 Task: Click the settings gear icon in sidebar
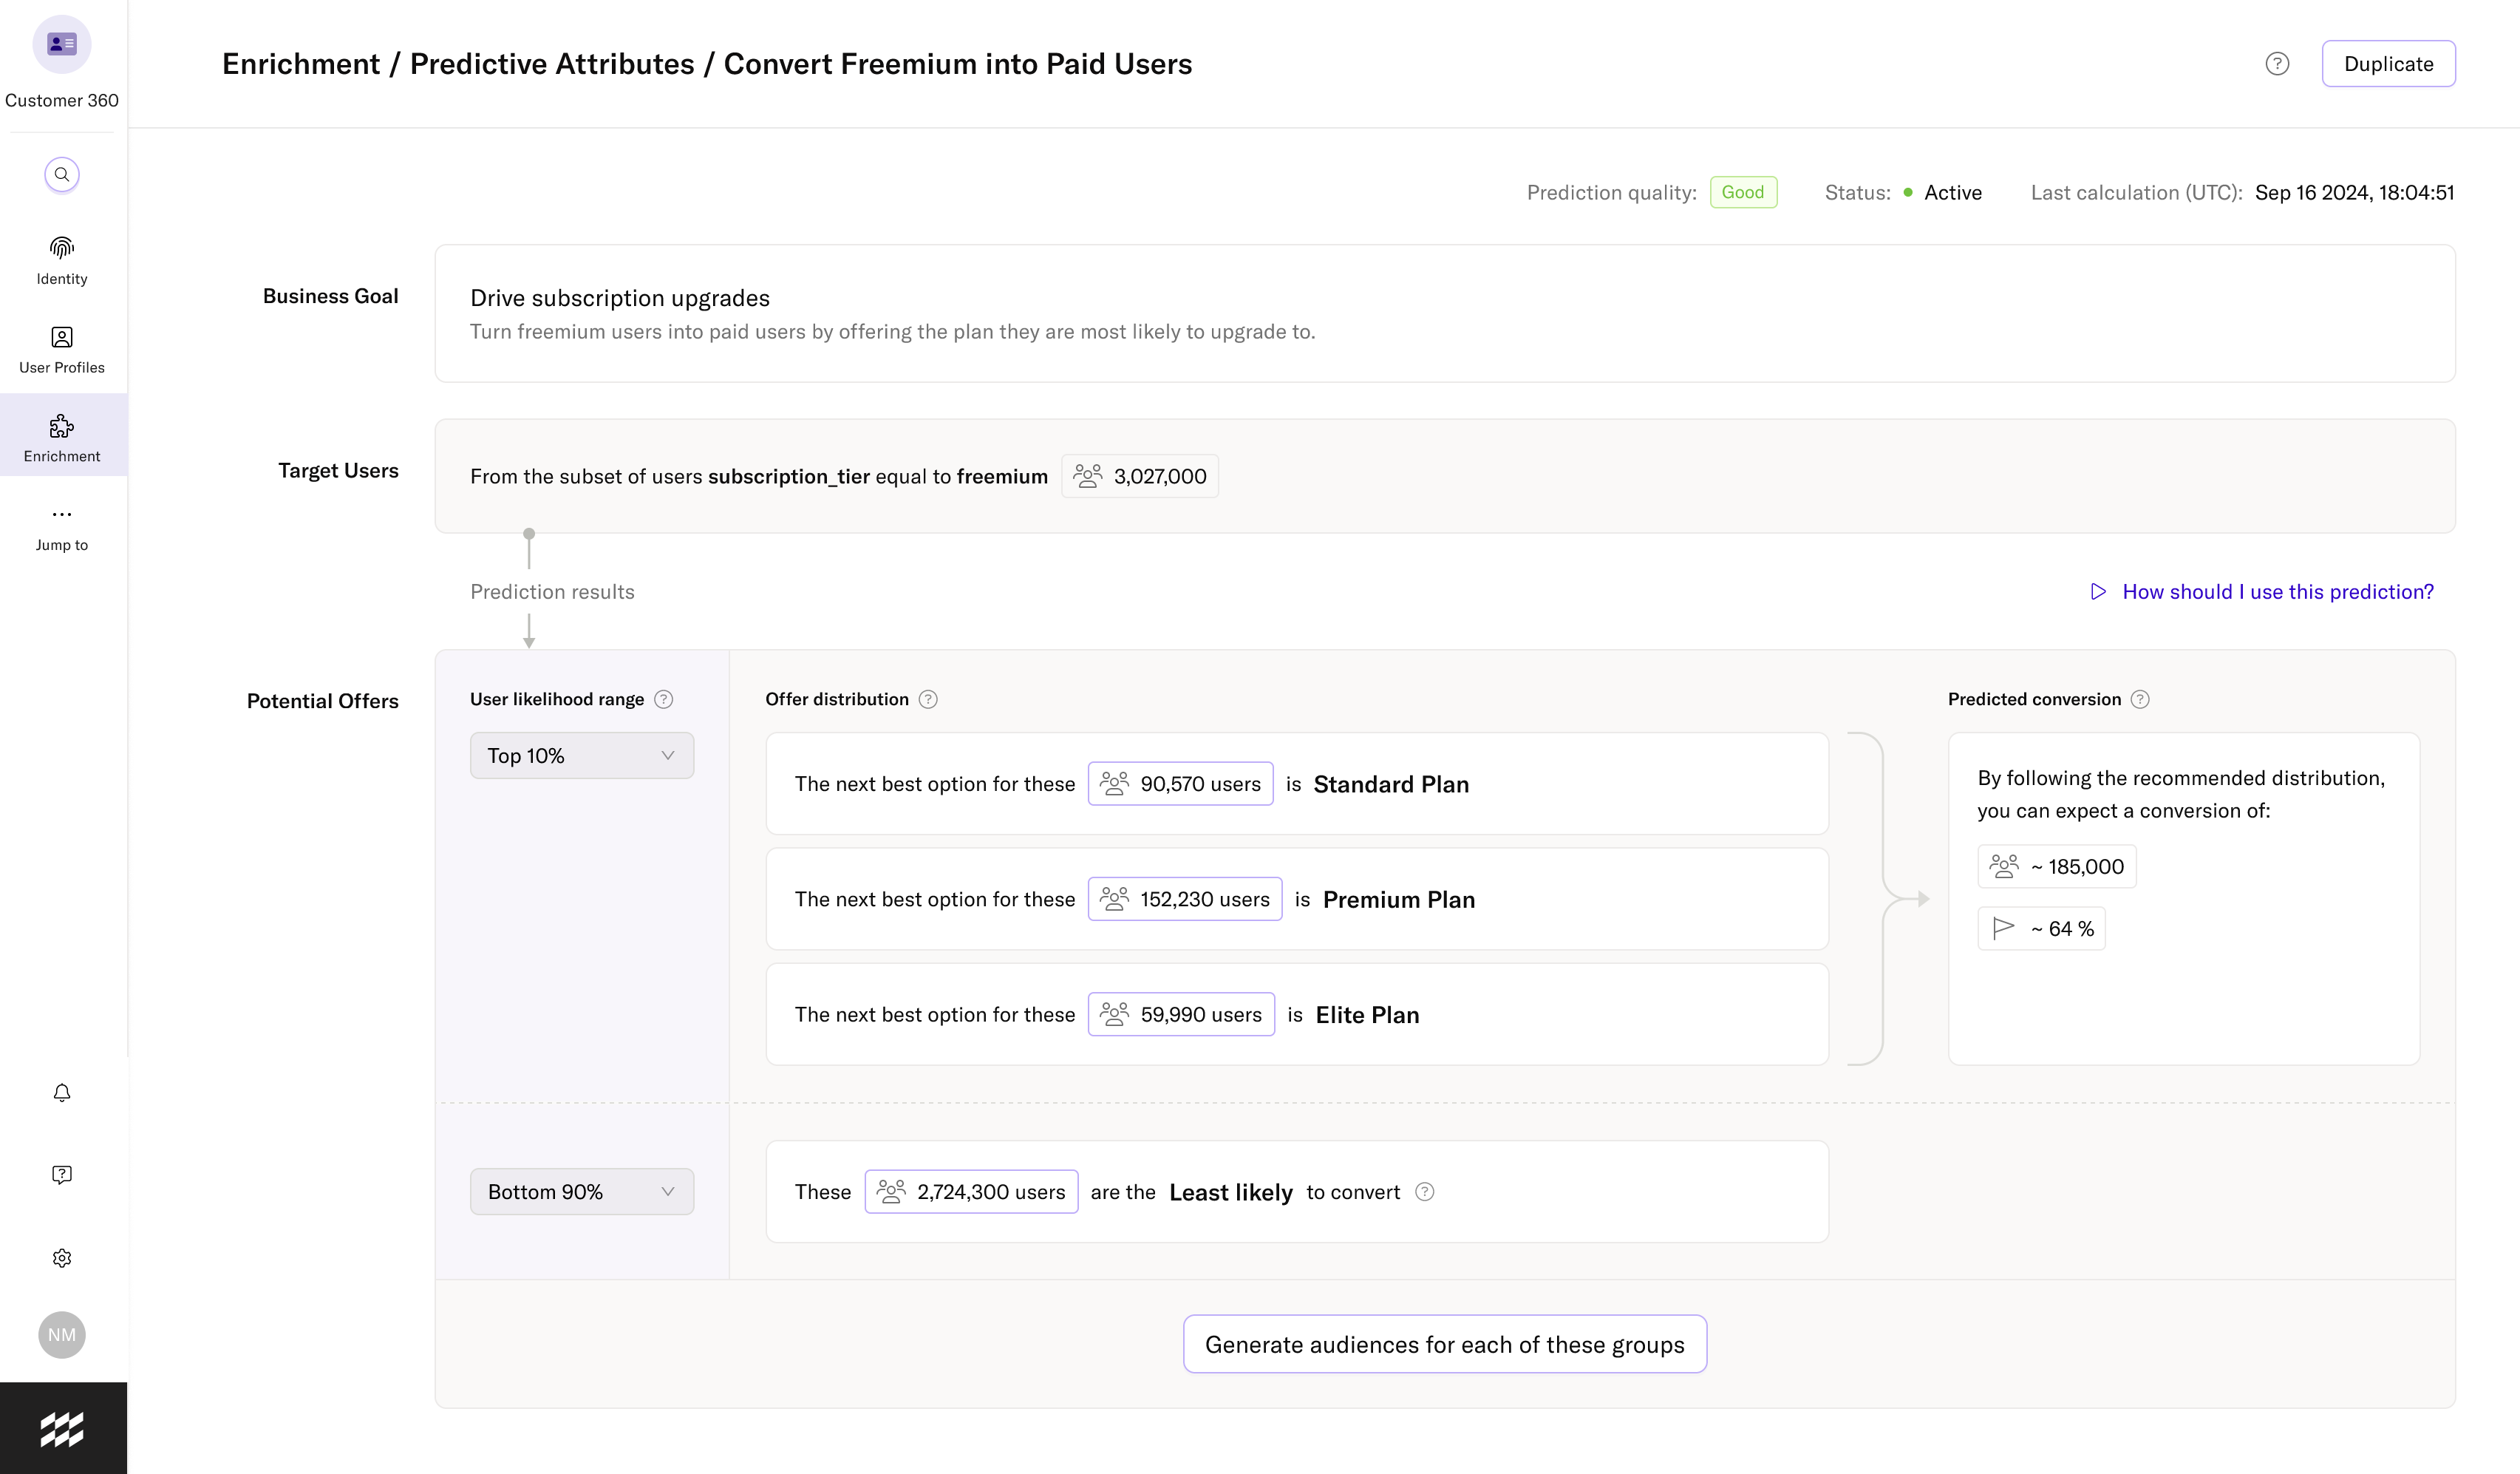coord(63,1258)
